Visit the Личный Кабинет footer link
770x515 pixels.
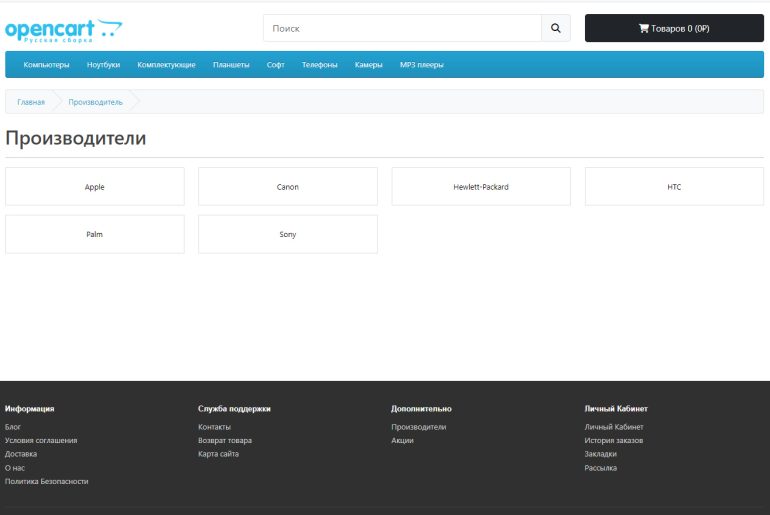click(614, 427)
